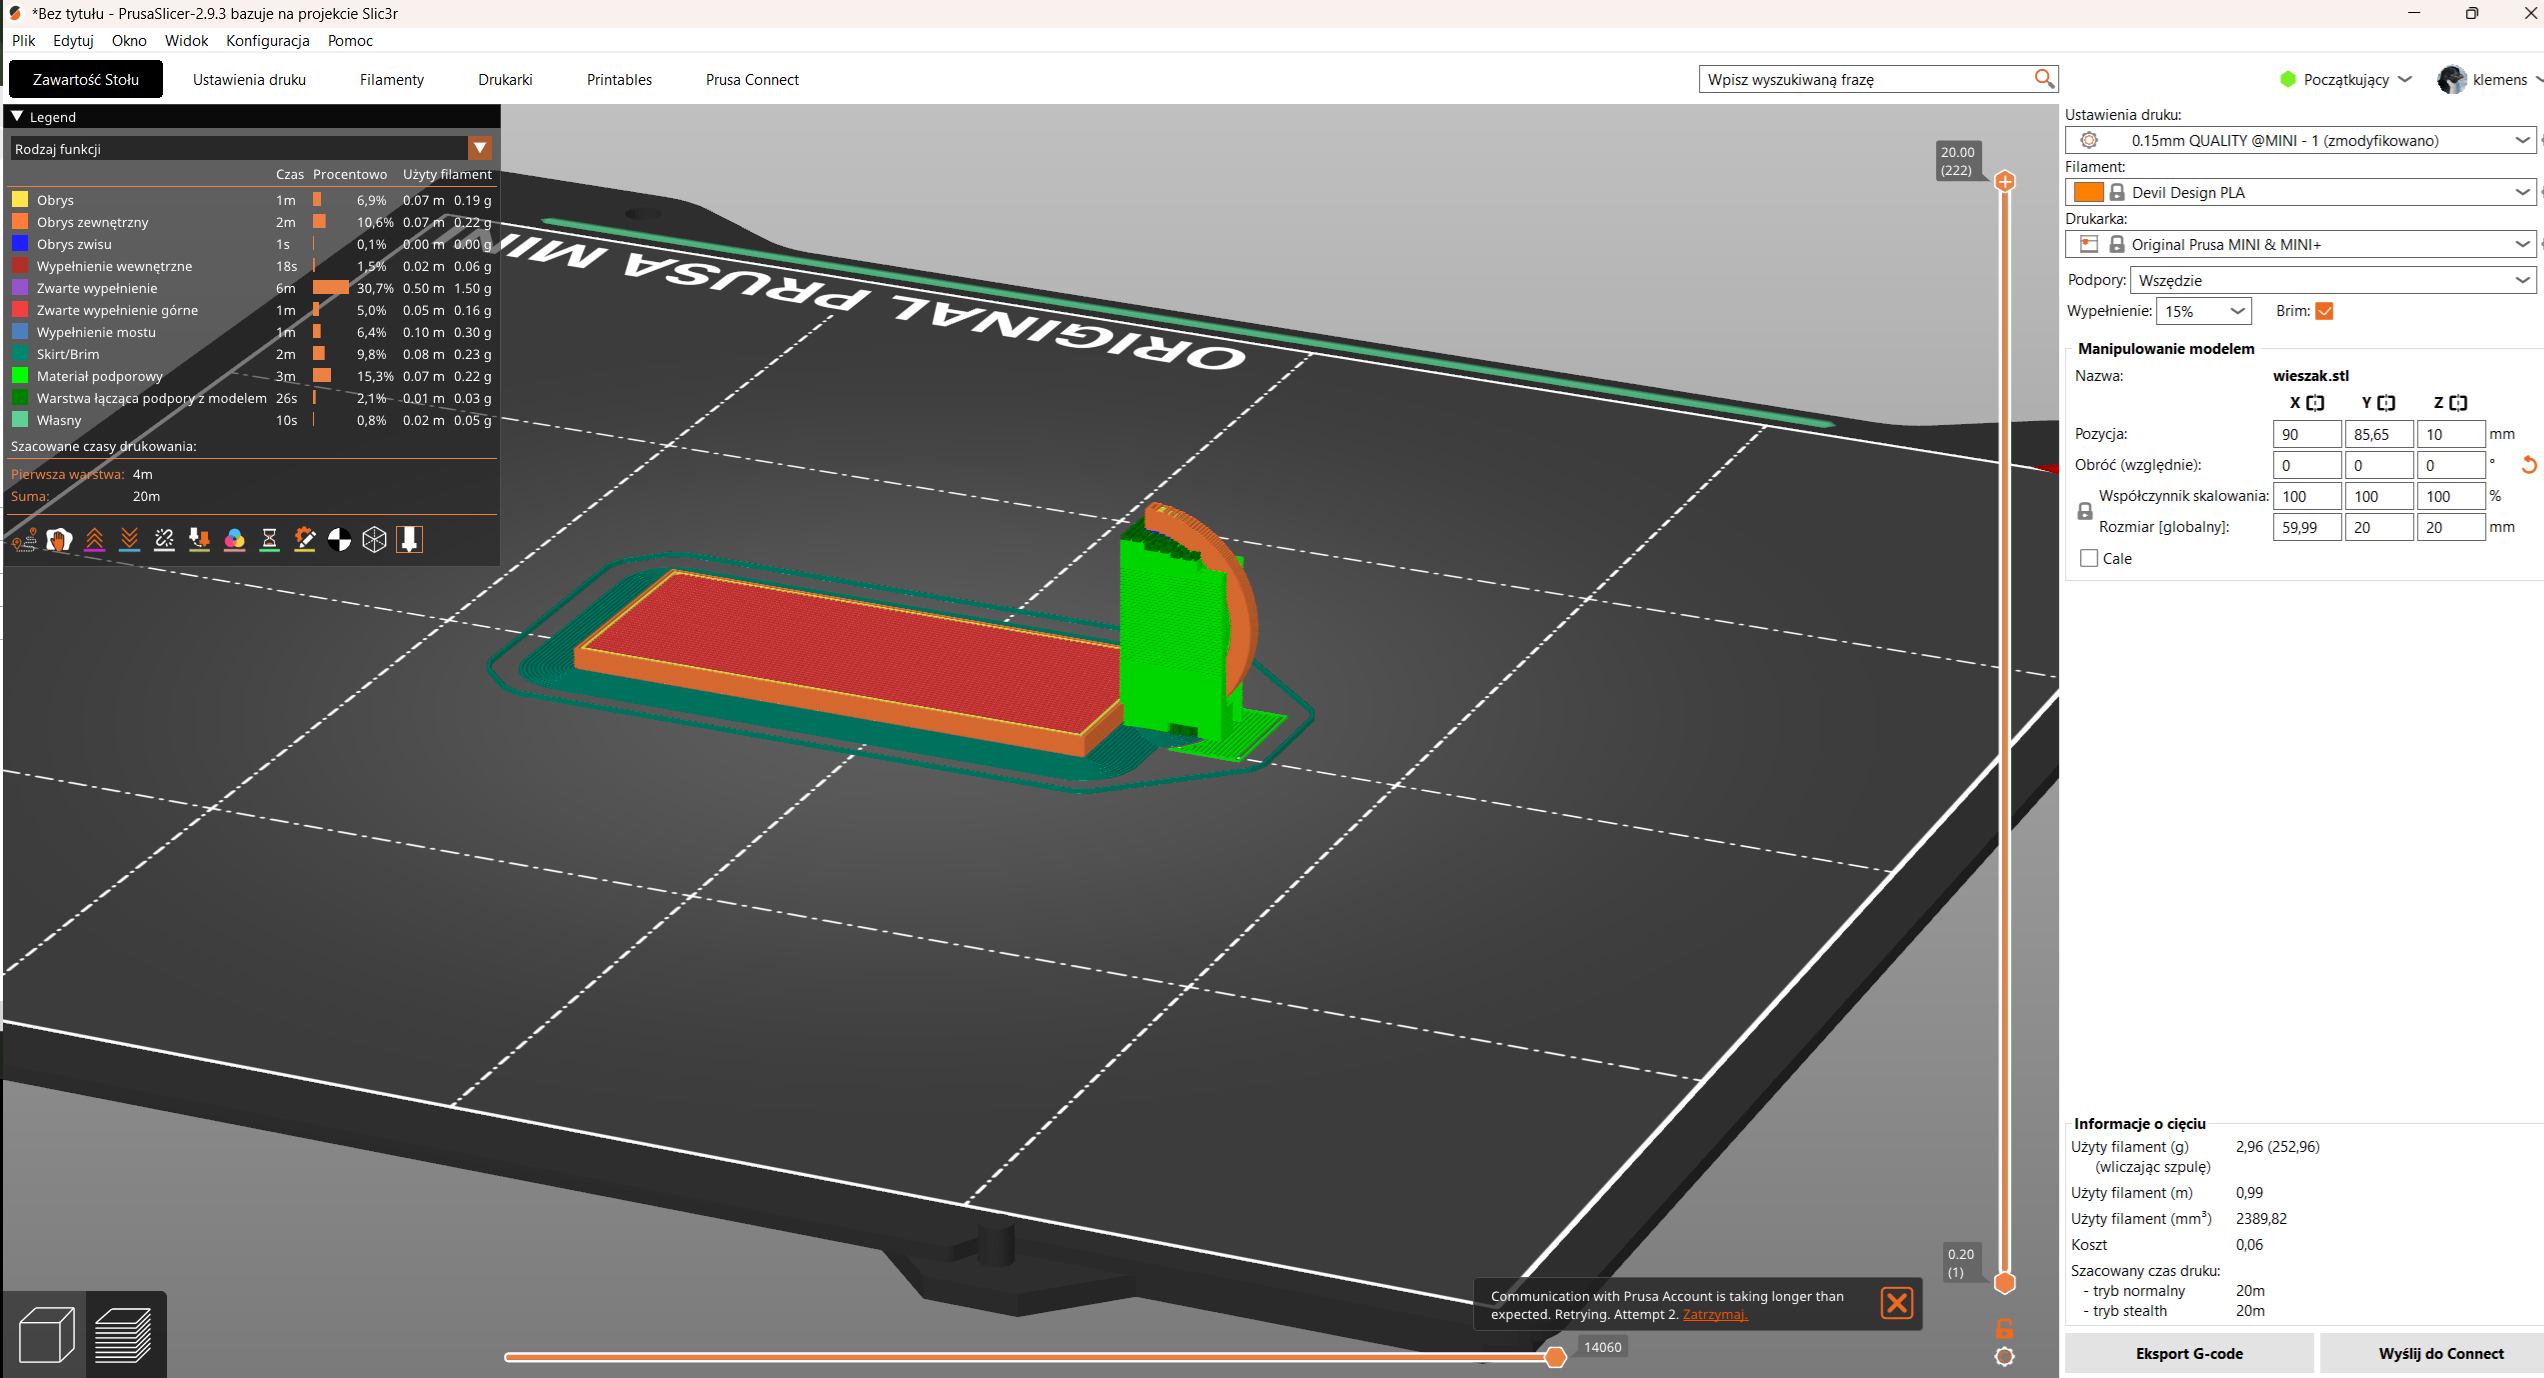
Task: Click the Zatrzymaj link in notification
Action: click(1714, 1314)
